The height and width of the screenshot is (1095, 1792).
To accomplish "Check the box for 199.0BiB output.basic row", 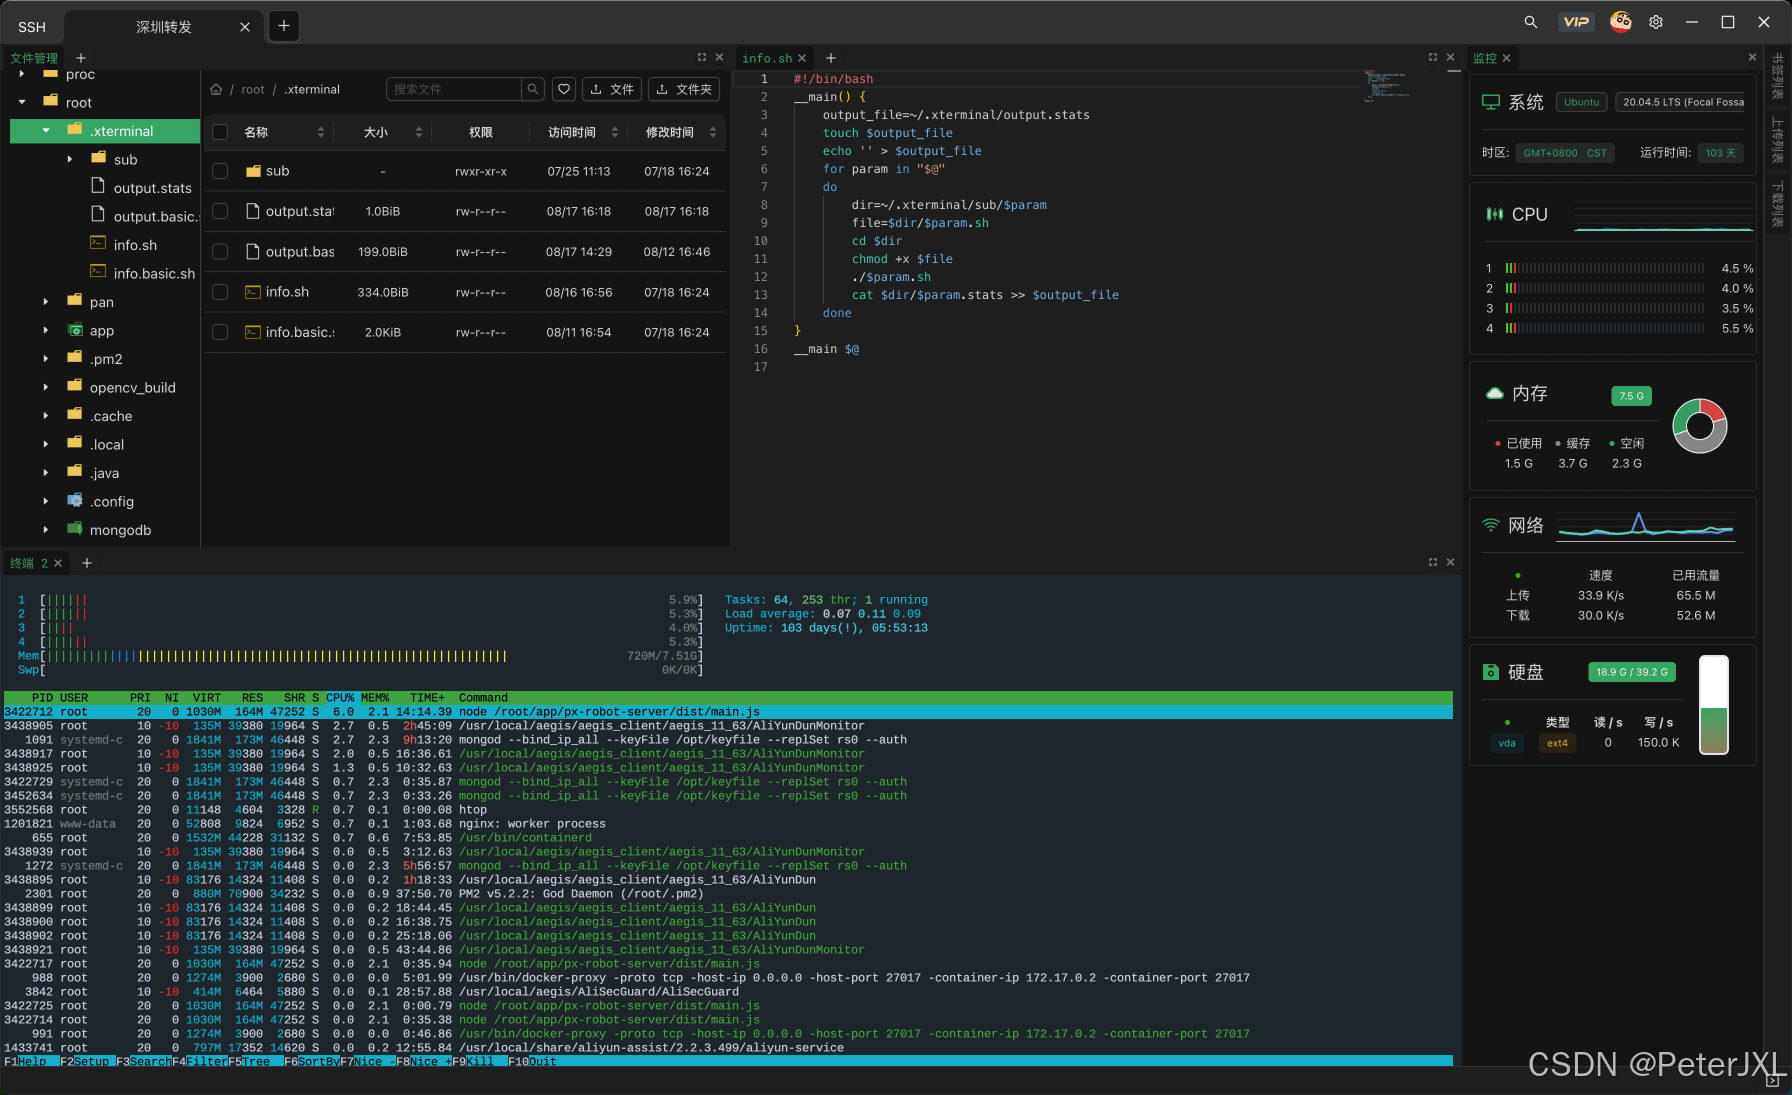I will (x=221, y=252).
